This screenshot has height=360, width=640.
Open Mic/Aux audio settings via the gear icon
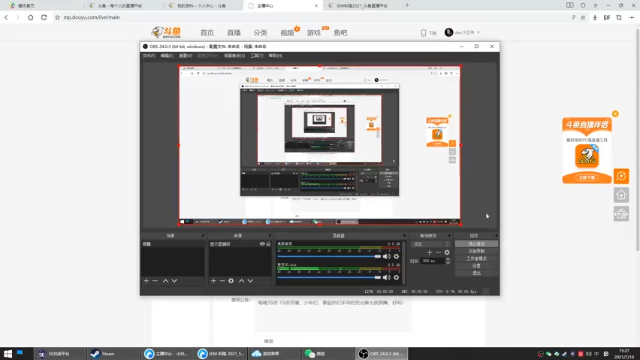[x=396, y=278]
